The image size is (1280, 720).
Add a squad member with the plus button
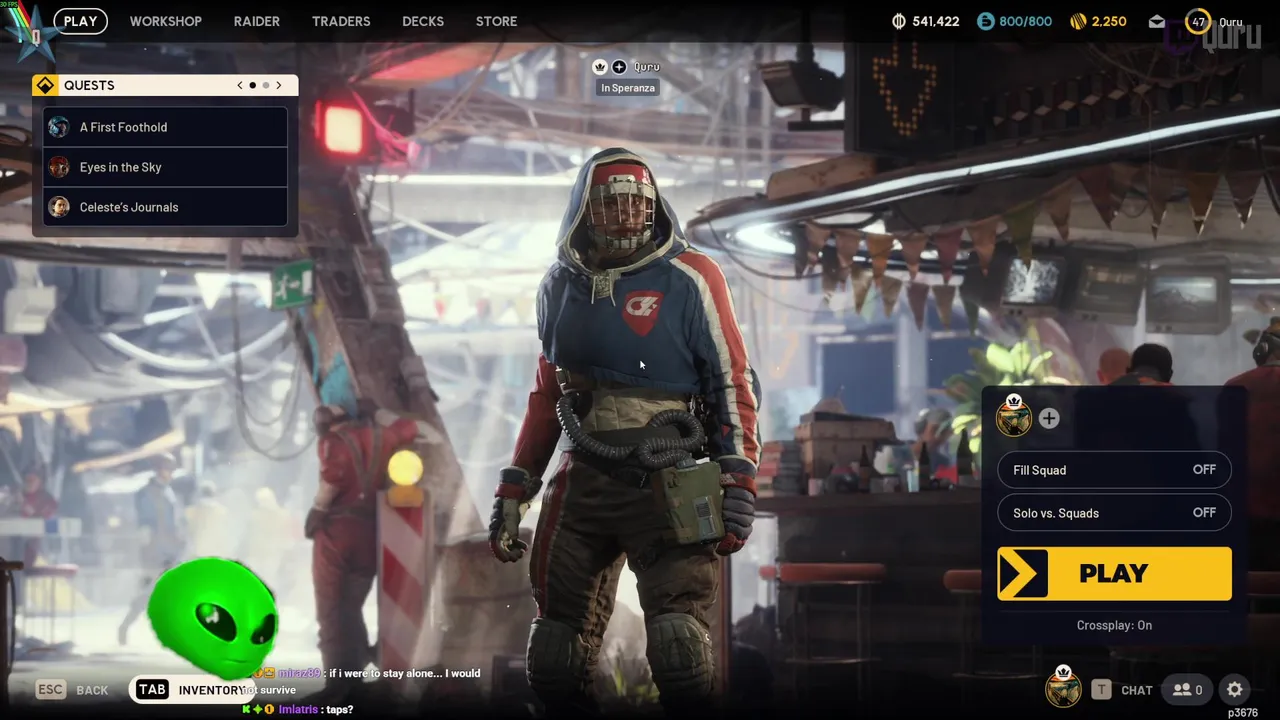click(x=1049, y=419)
